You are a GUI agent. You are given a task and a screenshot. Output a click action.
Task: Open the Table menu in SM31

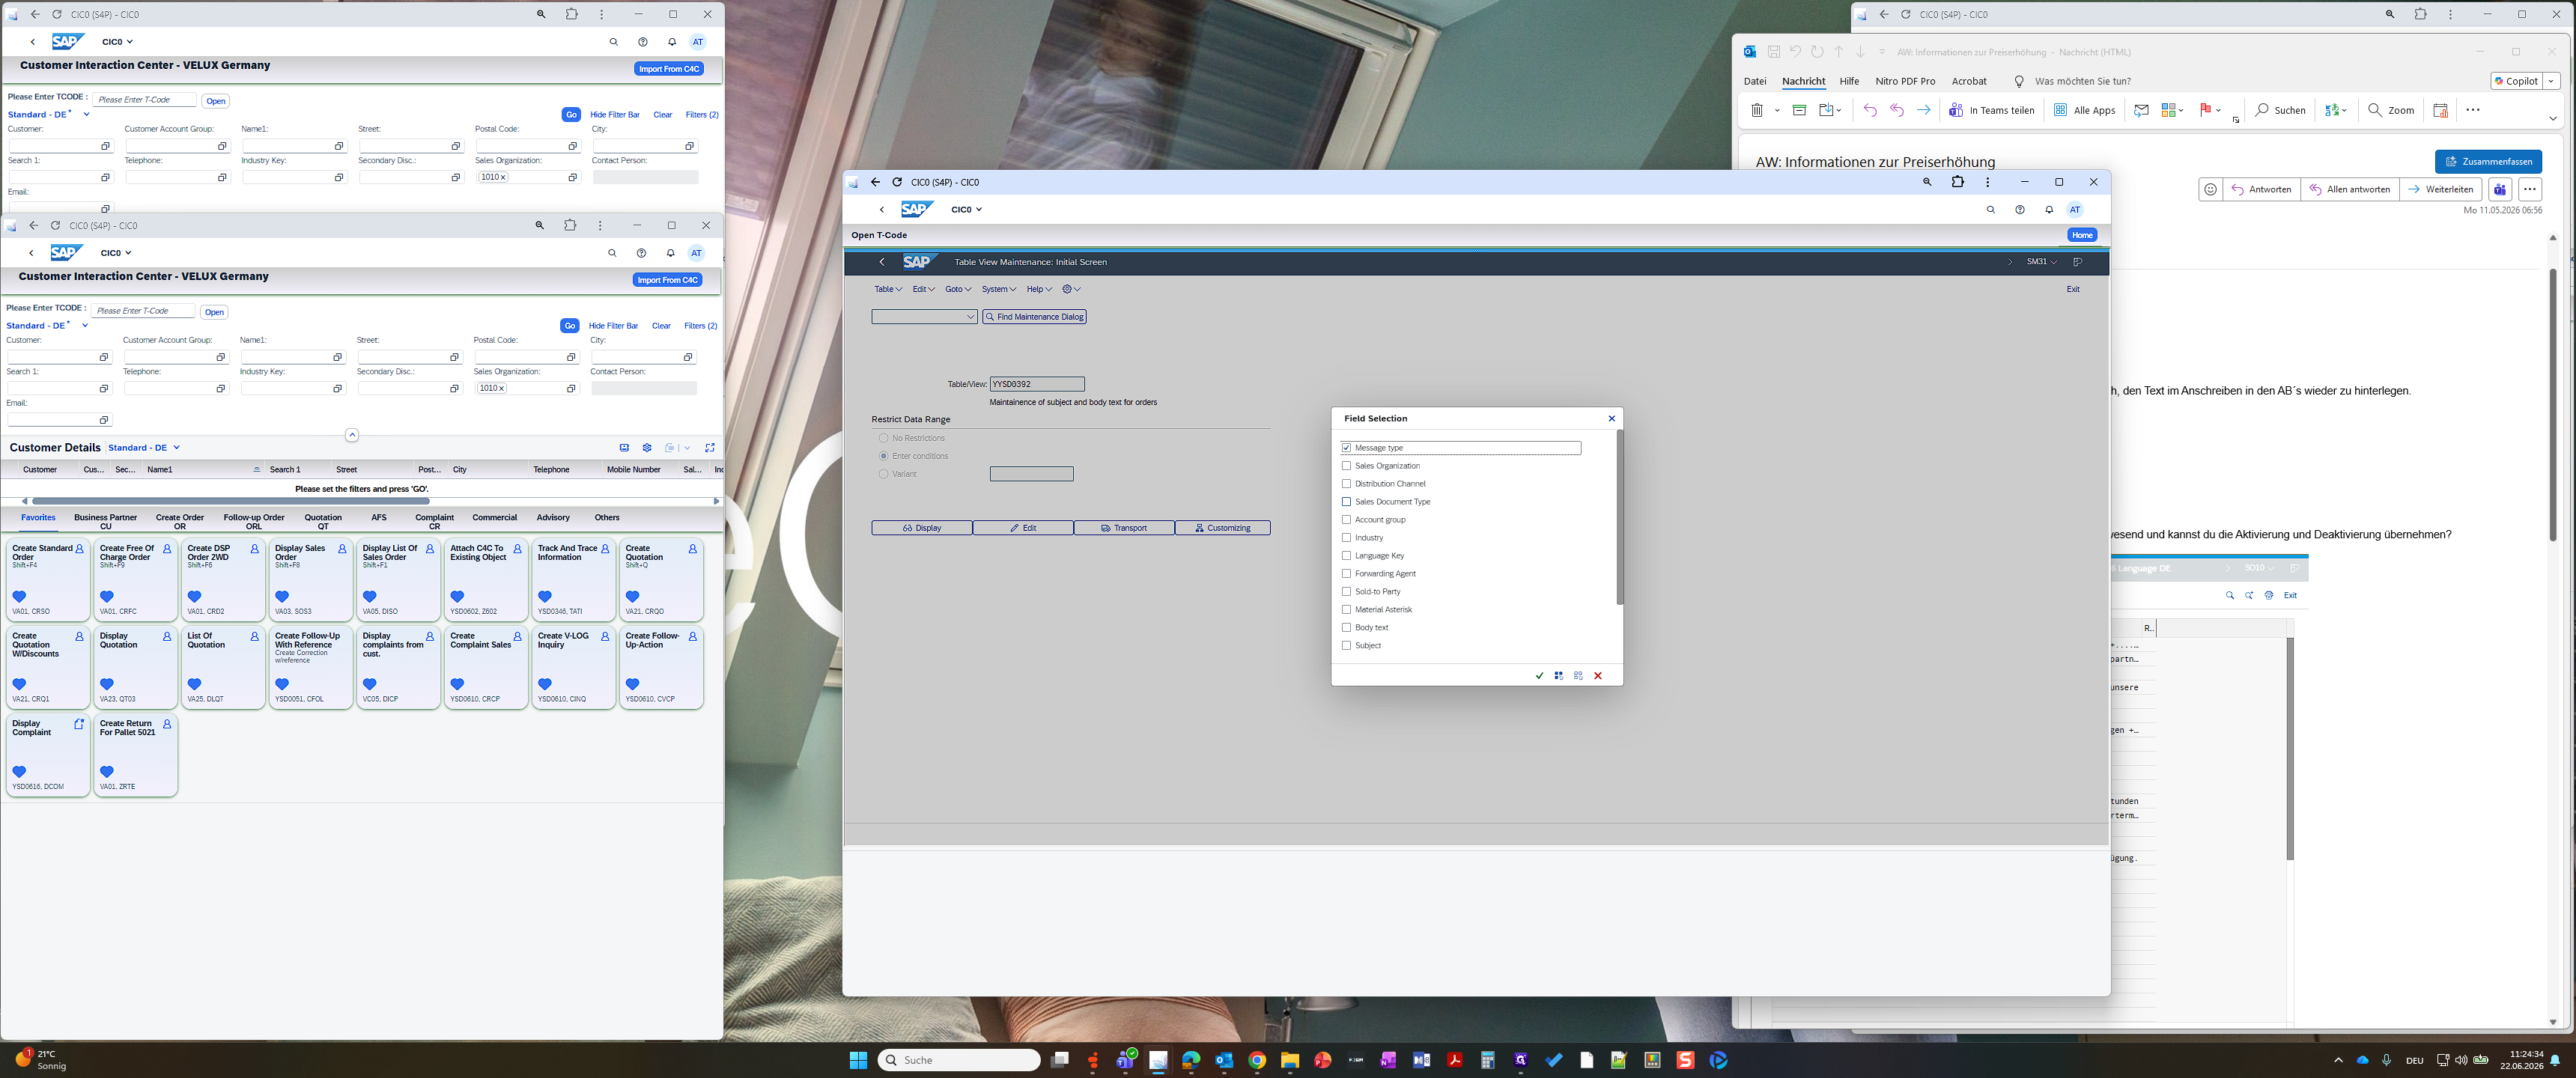coord(888,289)
